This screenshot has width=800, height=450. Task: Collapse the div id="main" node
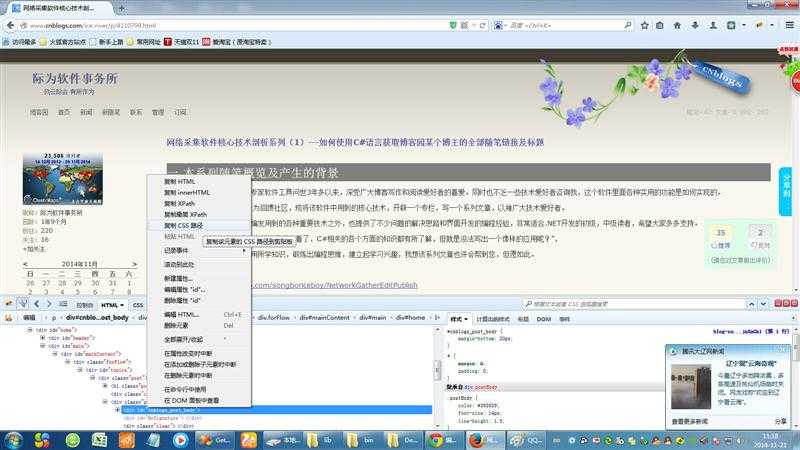pyautogui.click(x=43, y=346)
